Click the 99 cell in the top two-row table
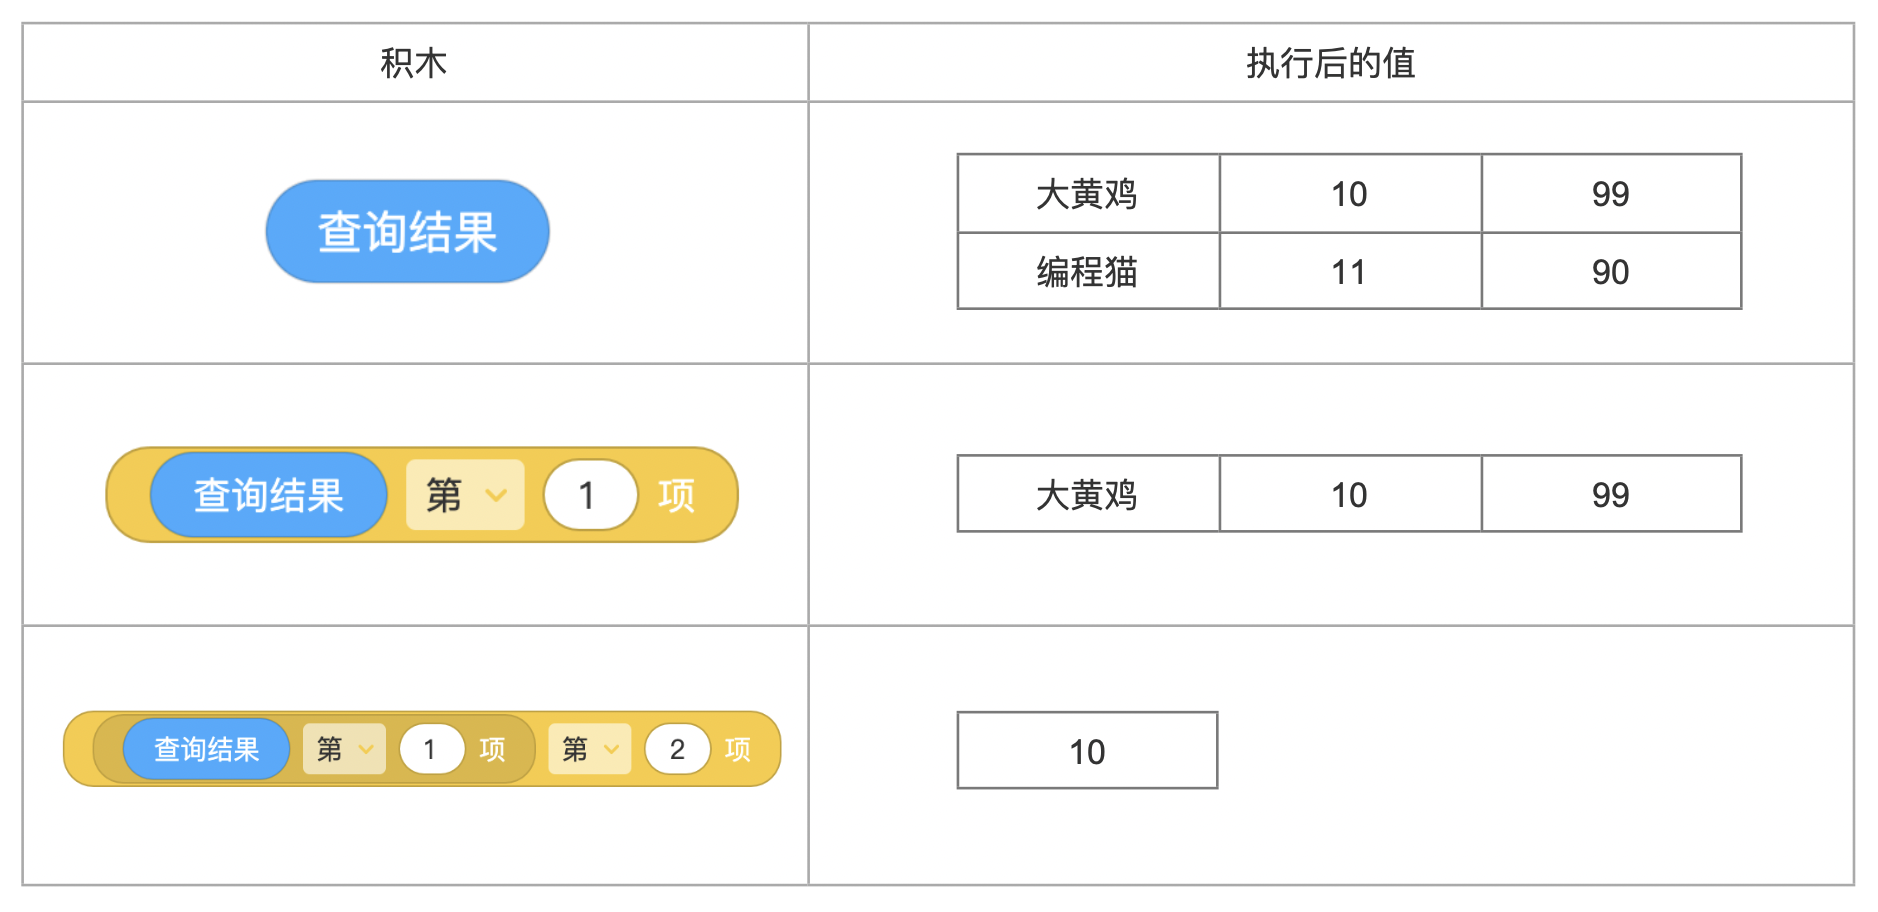 1610,194
